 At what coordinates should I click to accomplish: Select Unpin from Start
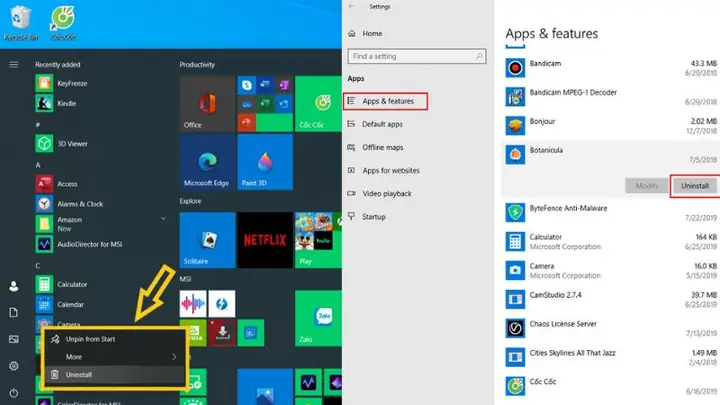[114, 339]
